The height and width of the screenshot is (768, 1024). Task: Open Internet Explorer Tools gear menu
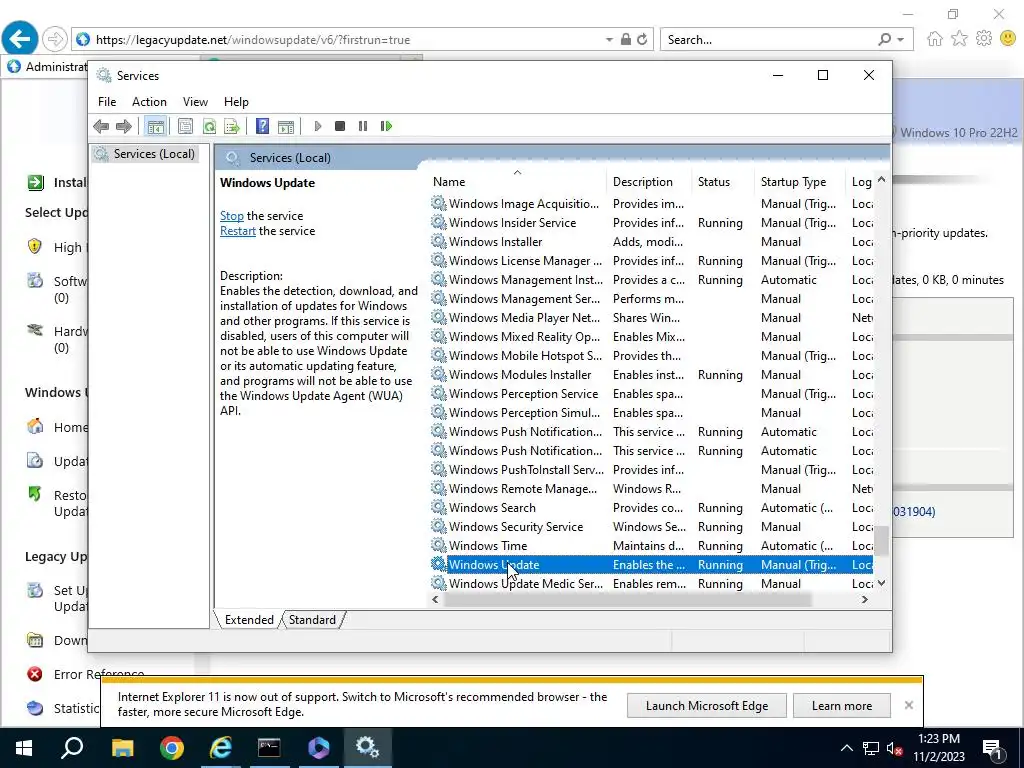pyautogui.click(x=984, y=39)
